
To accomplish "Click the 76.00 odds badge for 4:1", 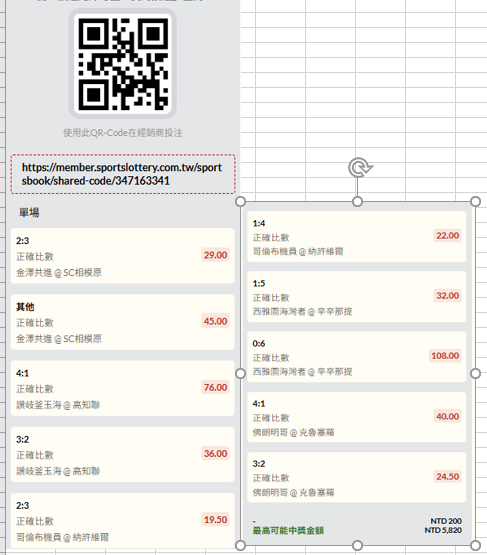I will pyautogui.click(x=215, y=387).
